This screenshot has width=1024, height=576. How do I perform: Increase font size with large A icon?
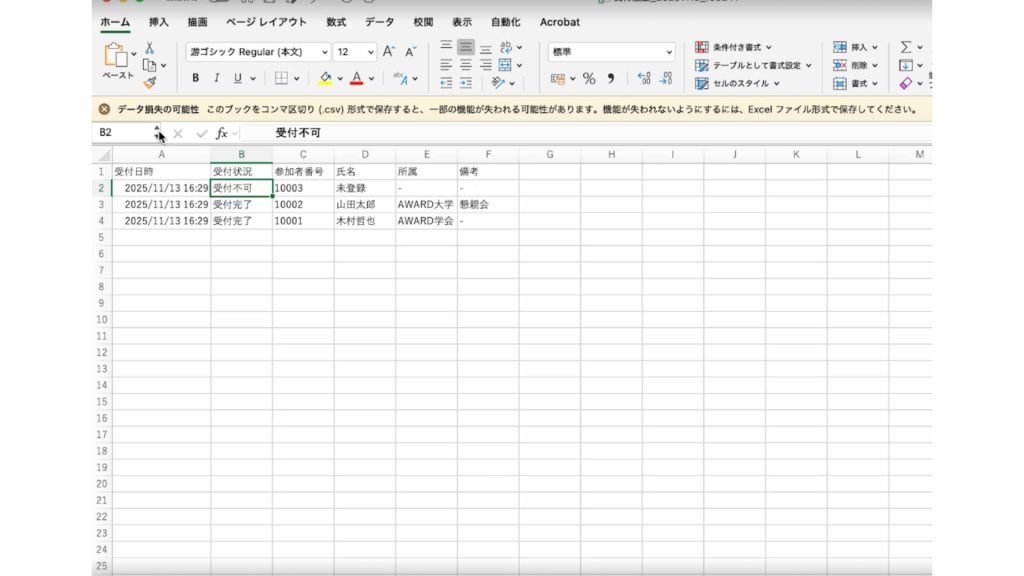[389, 52]
